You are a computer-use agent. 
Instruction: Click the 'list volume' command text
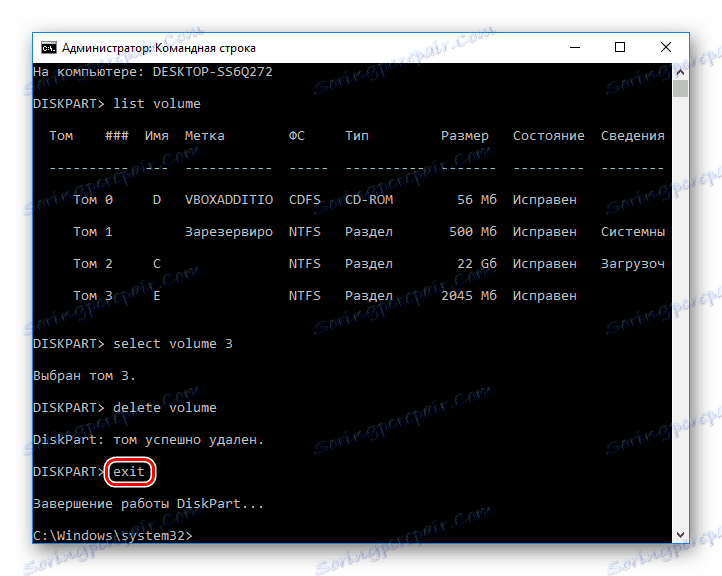[157, 104]
